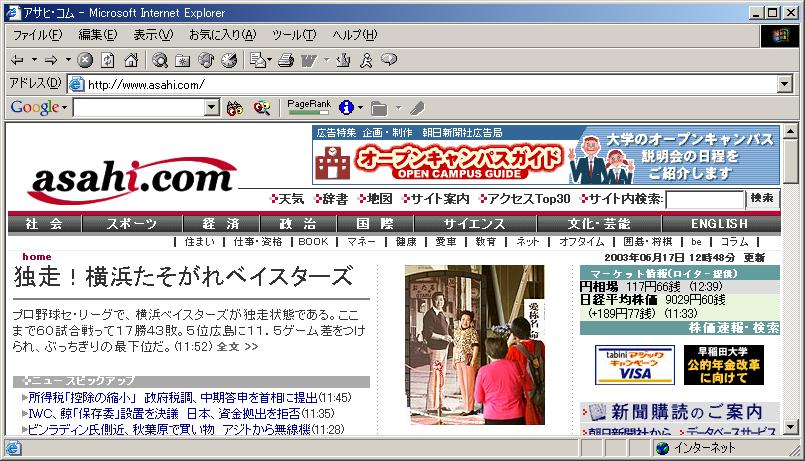The height and width of the screenshot is (461, 805).
Task: Open the folder up dropdown arrow
Action: (x=398, y=108)
